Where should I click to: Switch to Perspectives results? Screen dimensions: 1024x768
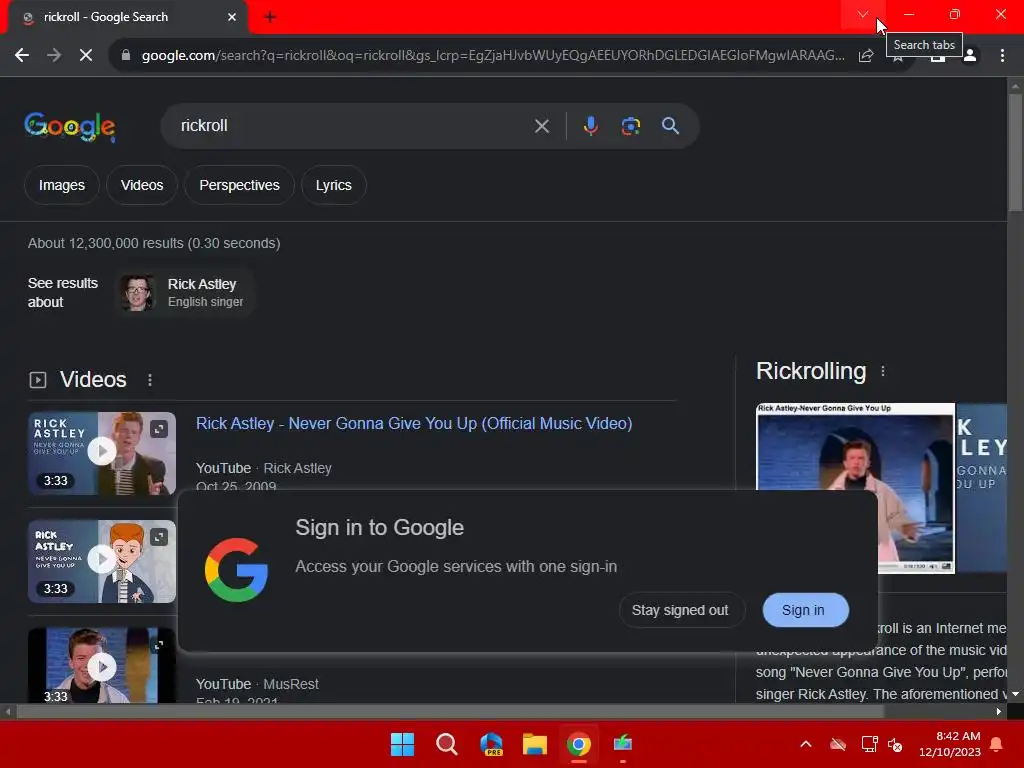(x=239, y=185)
